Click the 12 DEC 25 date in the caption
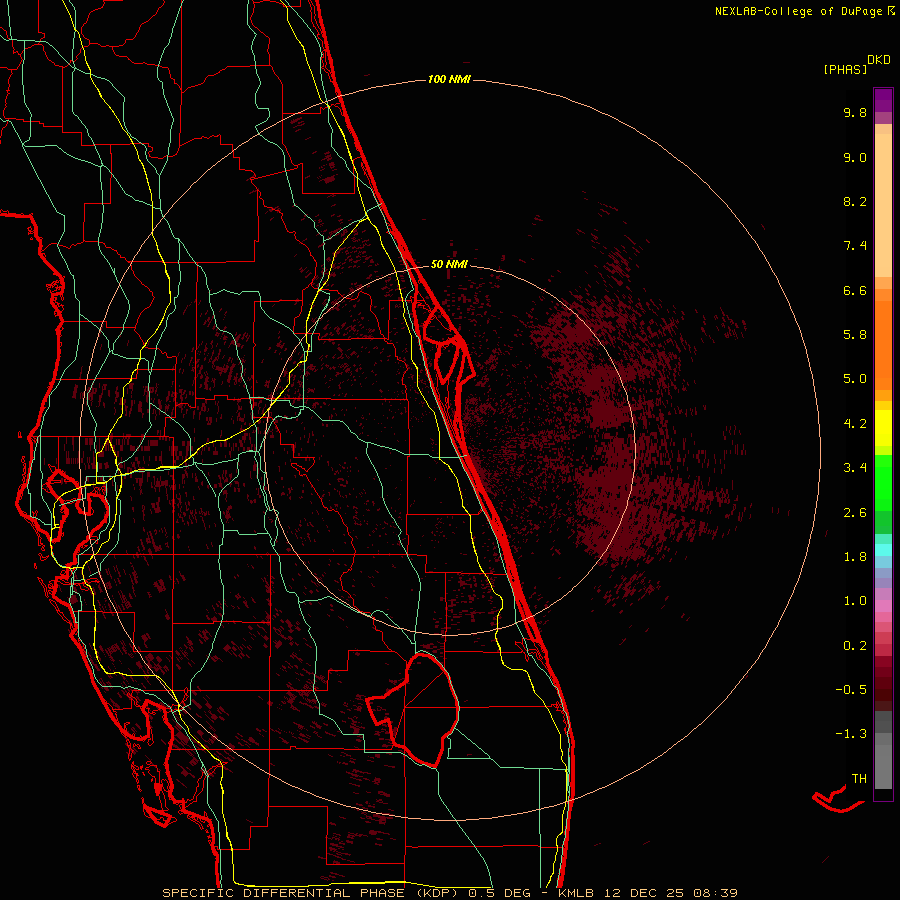The image size is (900, 900). point(643,893)
